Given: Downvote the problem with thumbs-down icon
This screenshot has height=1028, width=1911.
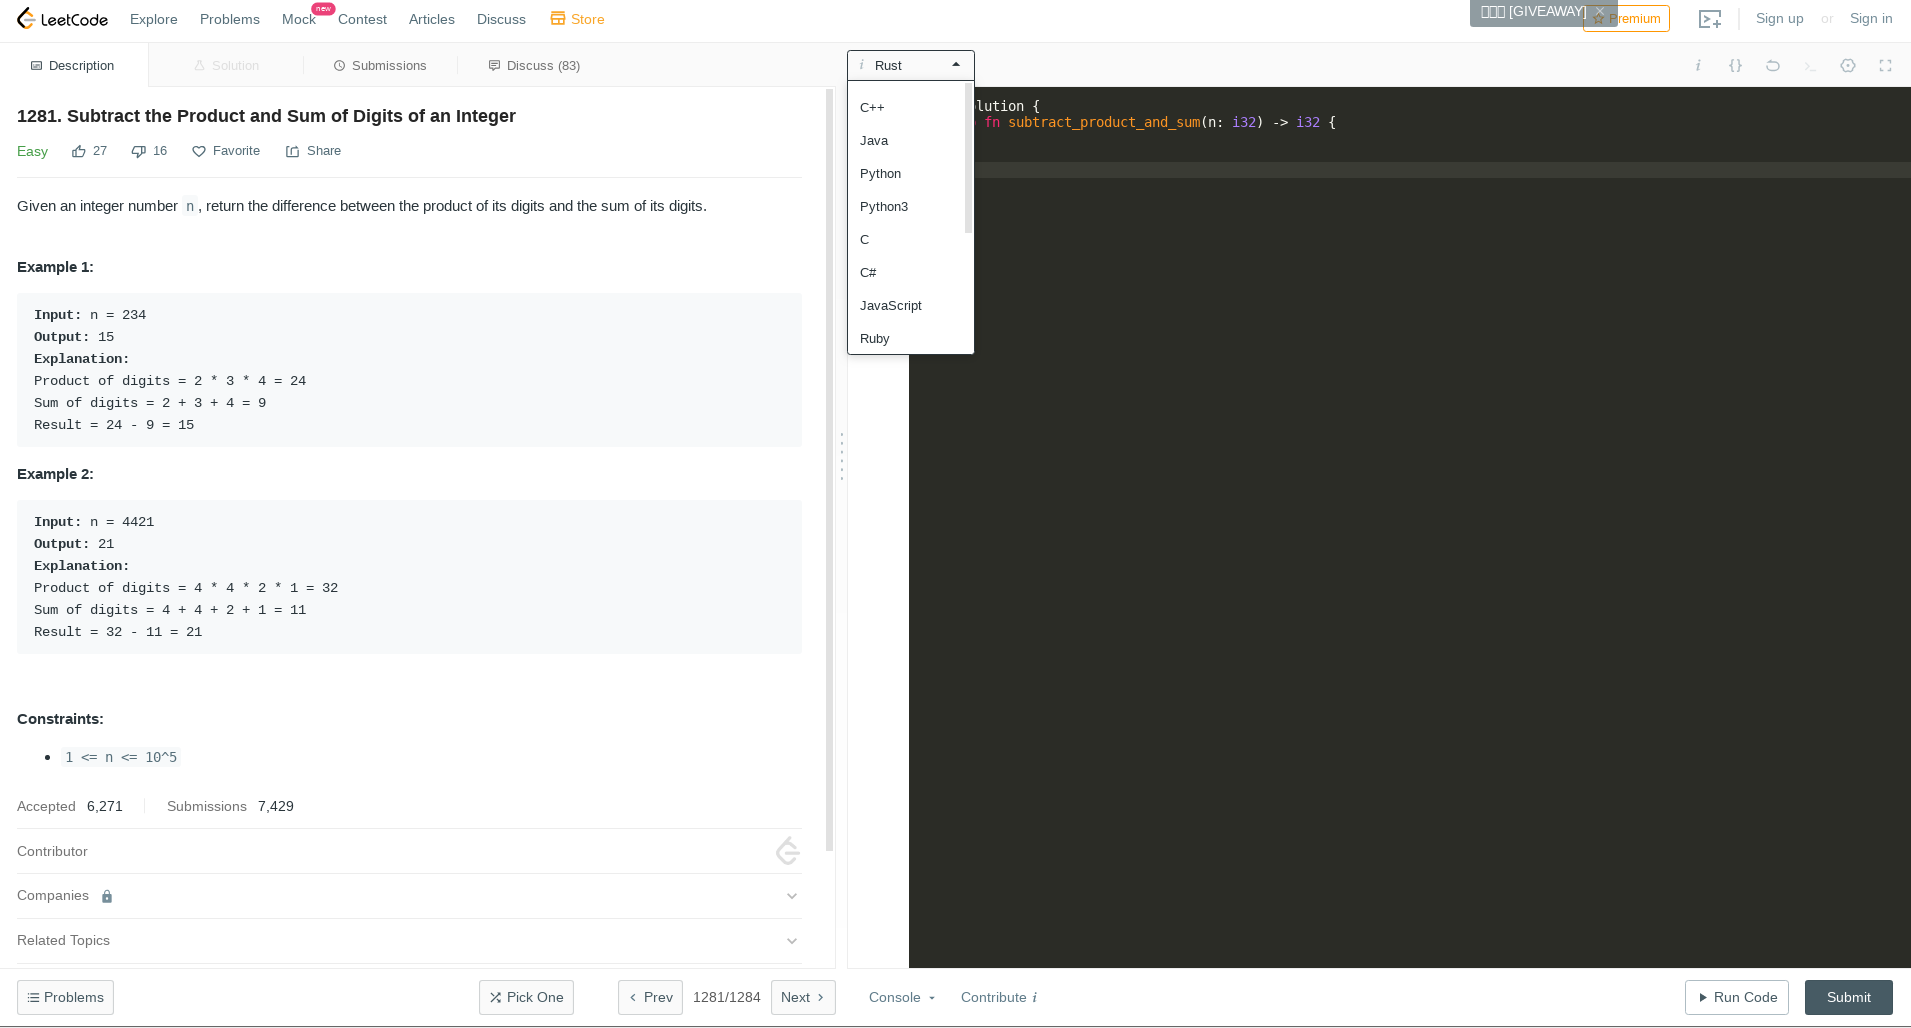Looking at the screenshot, I should [138, 151].
